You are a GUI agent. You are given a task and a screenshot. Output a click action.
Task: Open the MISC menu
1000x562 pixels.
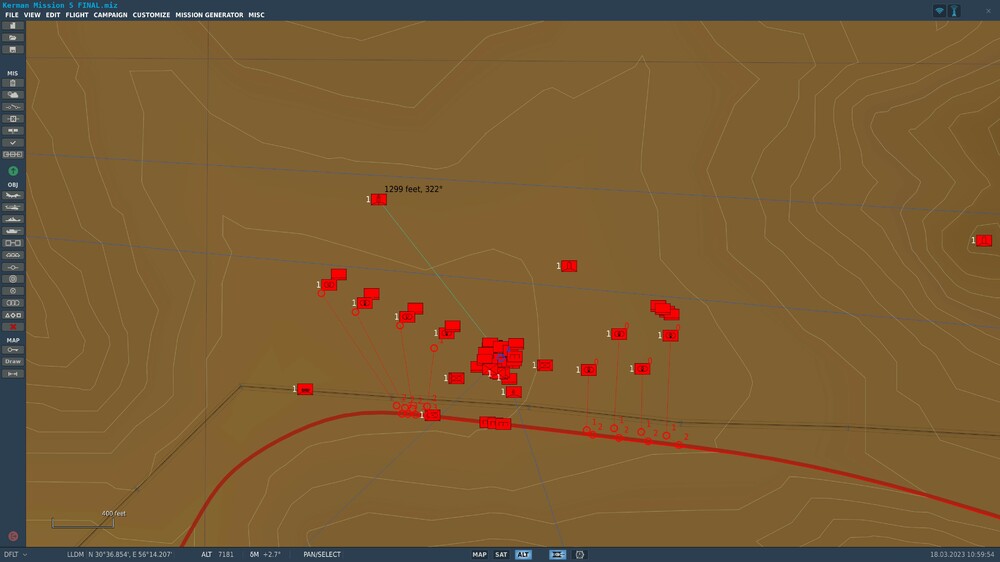(256, 15)
